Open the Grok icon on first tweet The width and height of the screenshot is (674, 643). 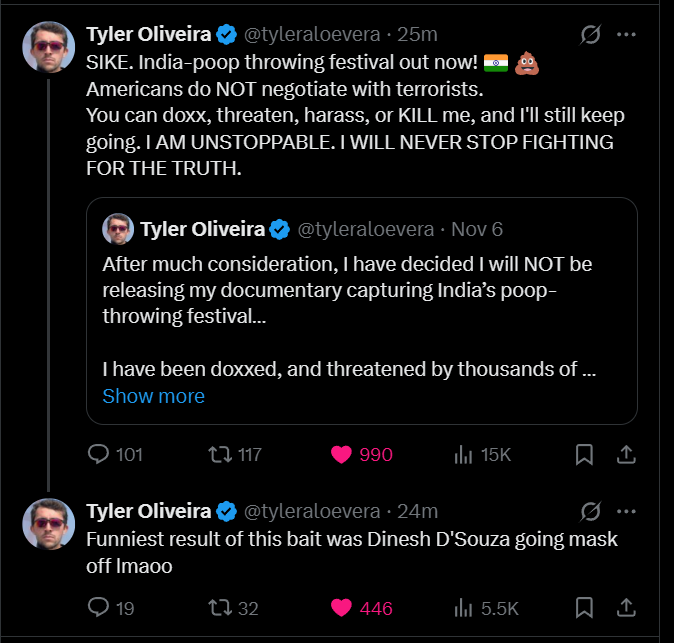590,35
